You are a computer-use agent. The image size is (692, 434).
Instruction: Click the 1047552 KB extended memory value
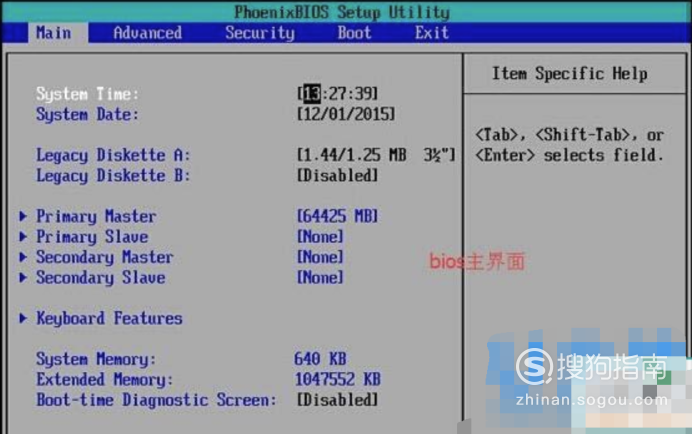(x=338, y=379)
